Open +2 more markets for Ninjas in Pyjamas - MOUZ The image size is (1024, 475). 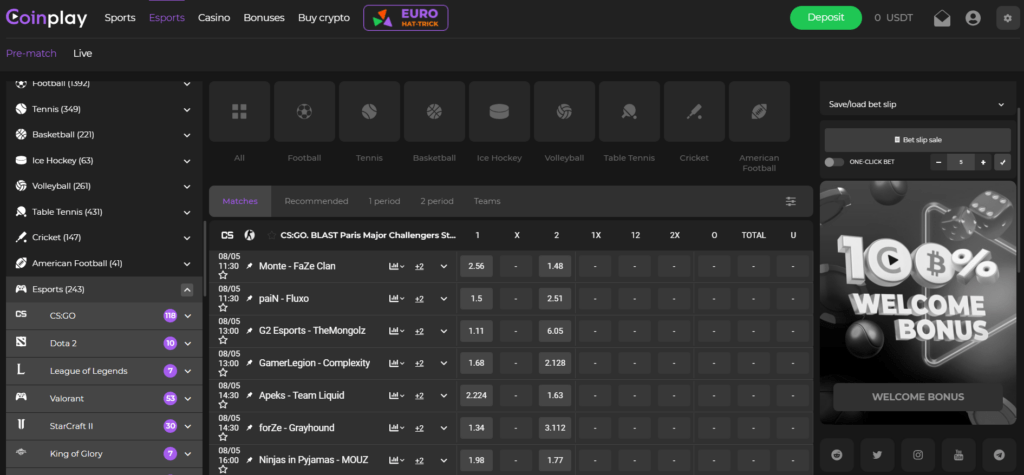pyautogui.click(x=419, y=460)
